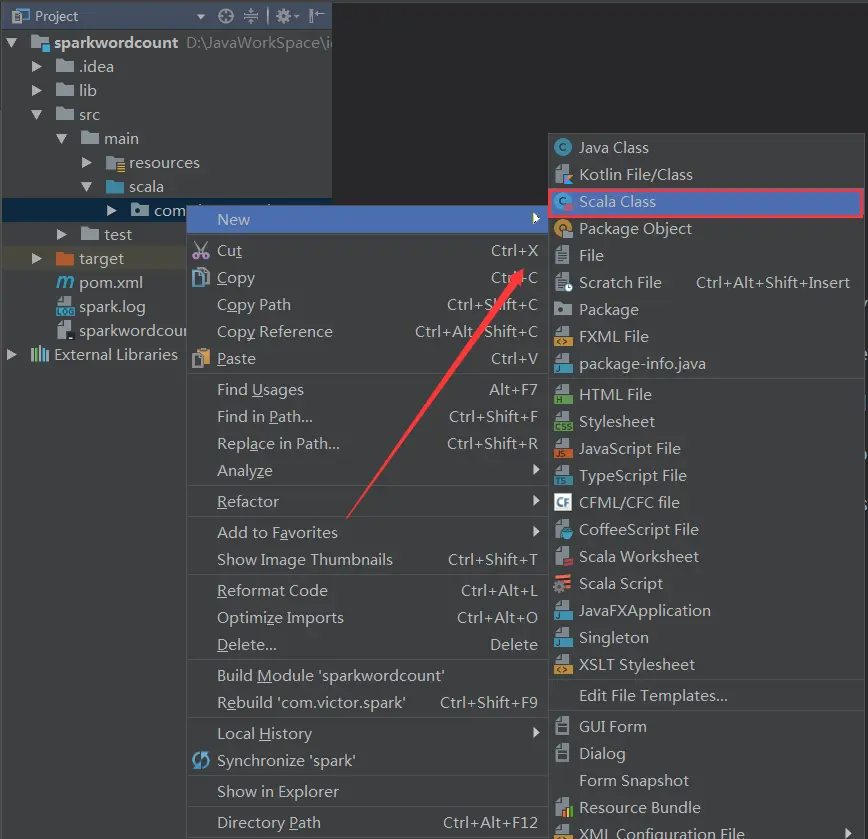Click the Scala Worksheet icon
868x839 pixels.
564,557
